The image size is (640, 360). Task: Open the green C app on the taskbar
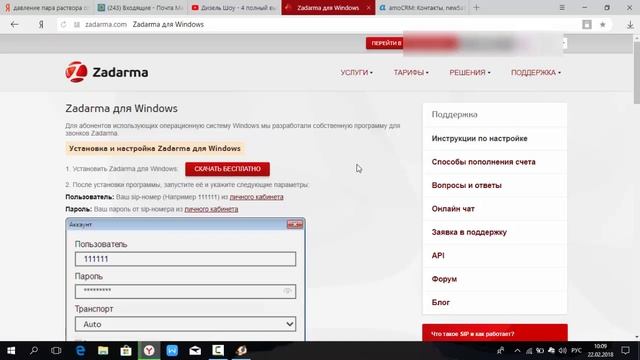(x=218, y=350)
